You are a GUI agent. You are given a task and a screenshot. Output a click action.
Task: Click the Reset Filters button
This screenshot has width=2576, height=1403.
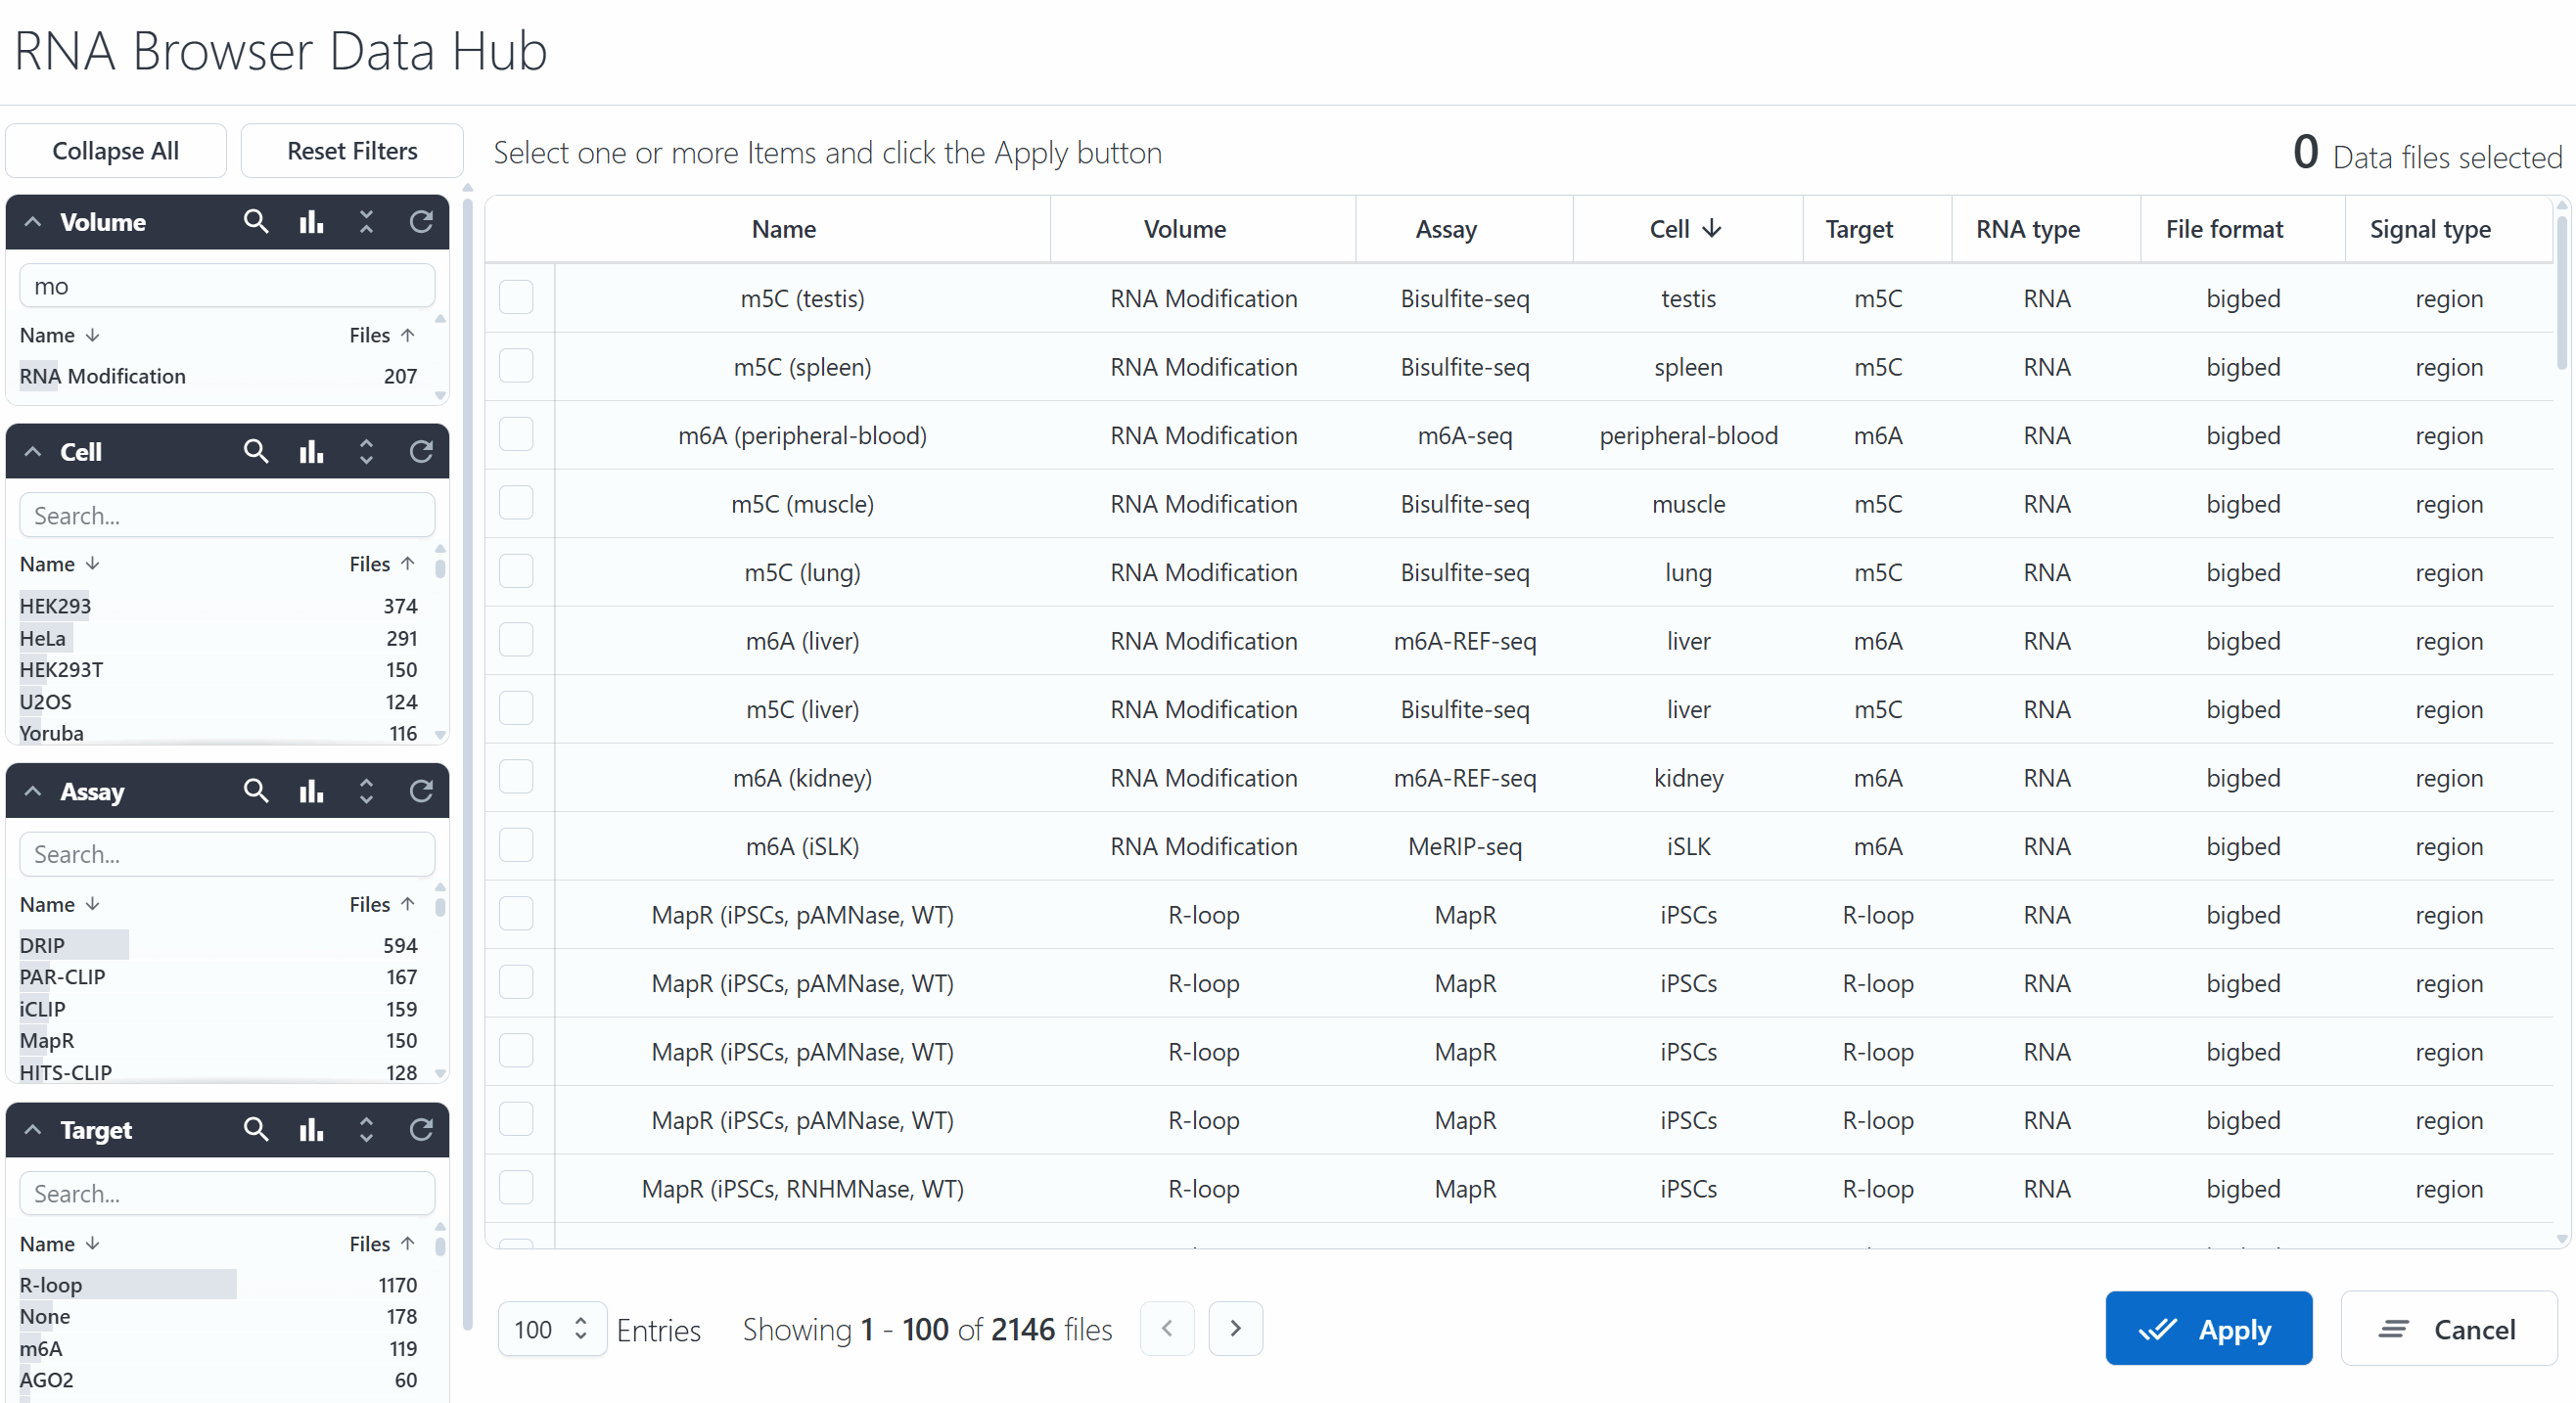pyautogui.click(x=352, y=151)
